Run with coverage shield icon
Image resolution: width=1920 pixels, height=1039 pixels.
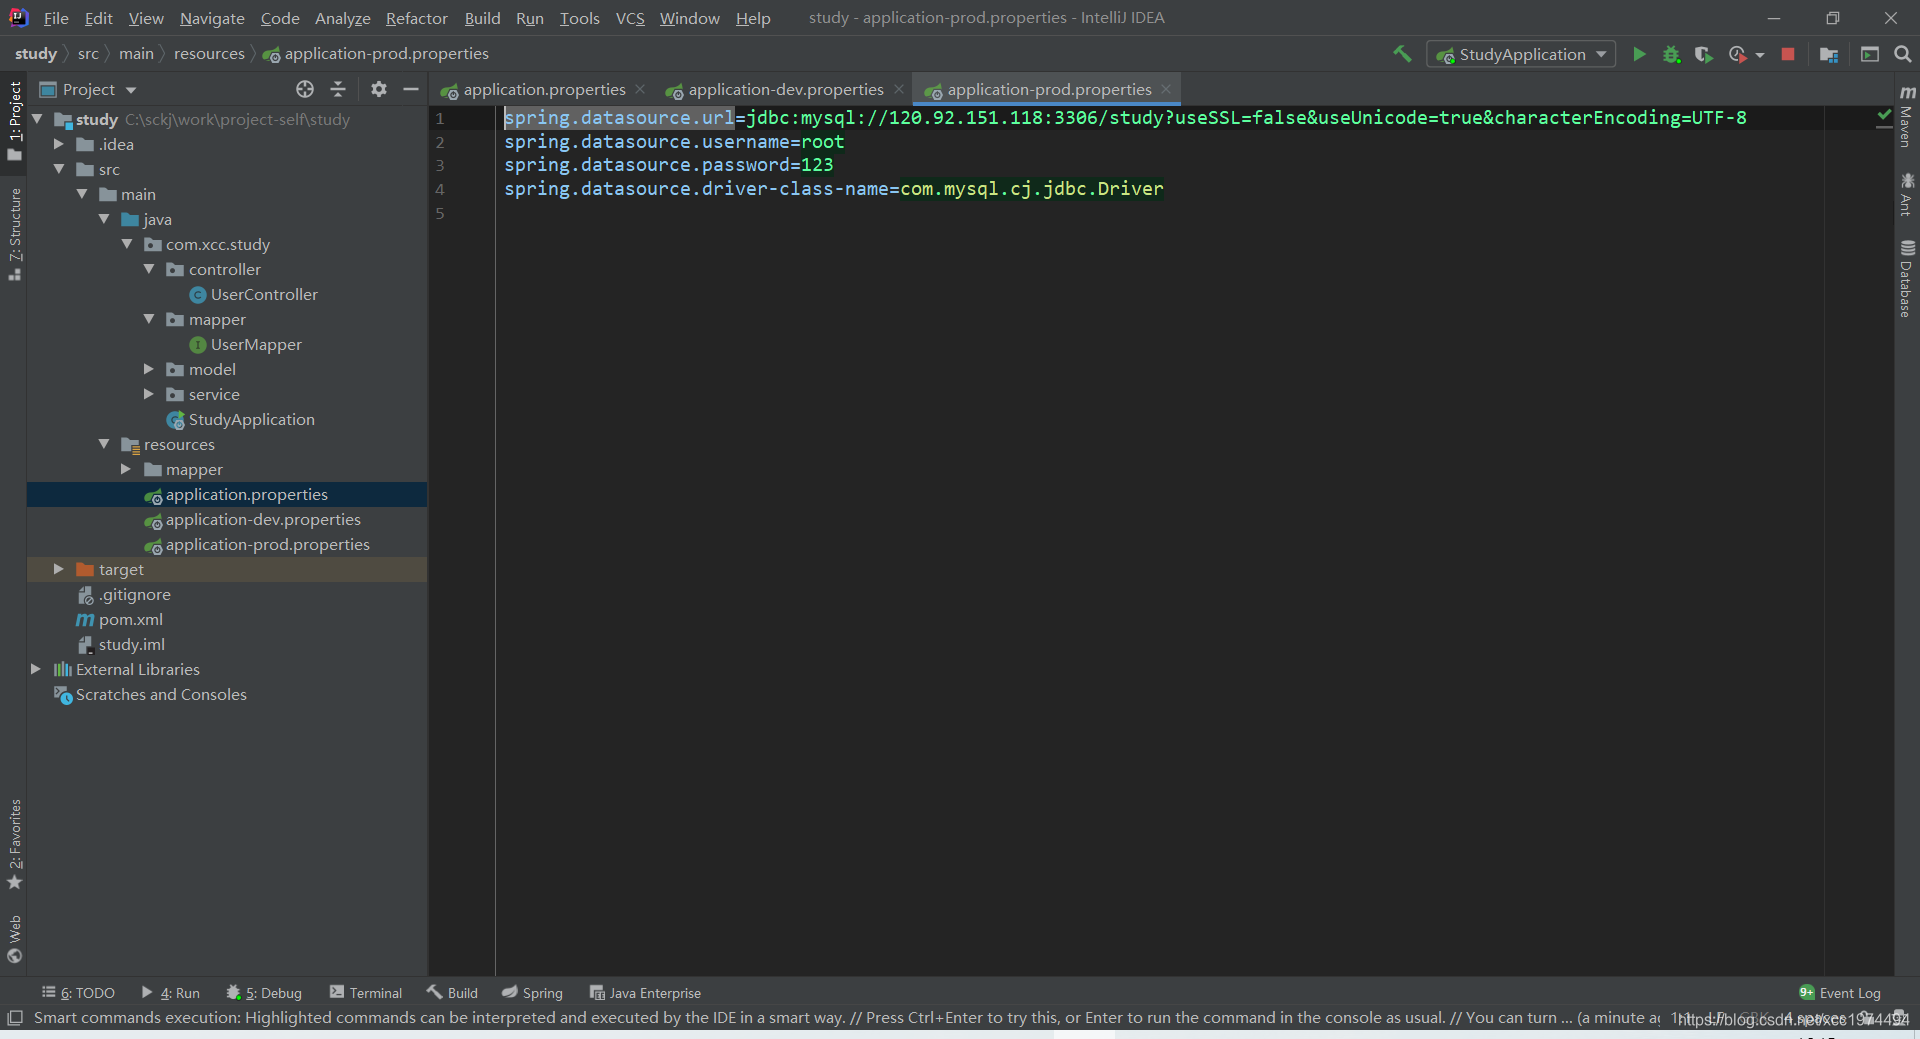(x=1704, y=54)
